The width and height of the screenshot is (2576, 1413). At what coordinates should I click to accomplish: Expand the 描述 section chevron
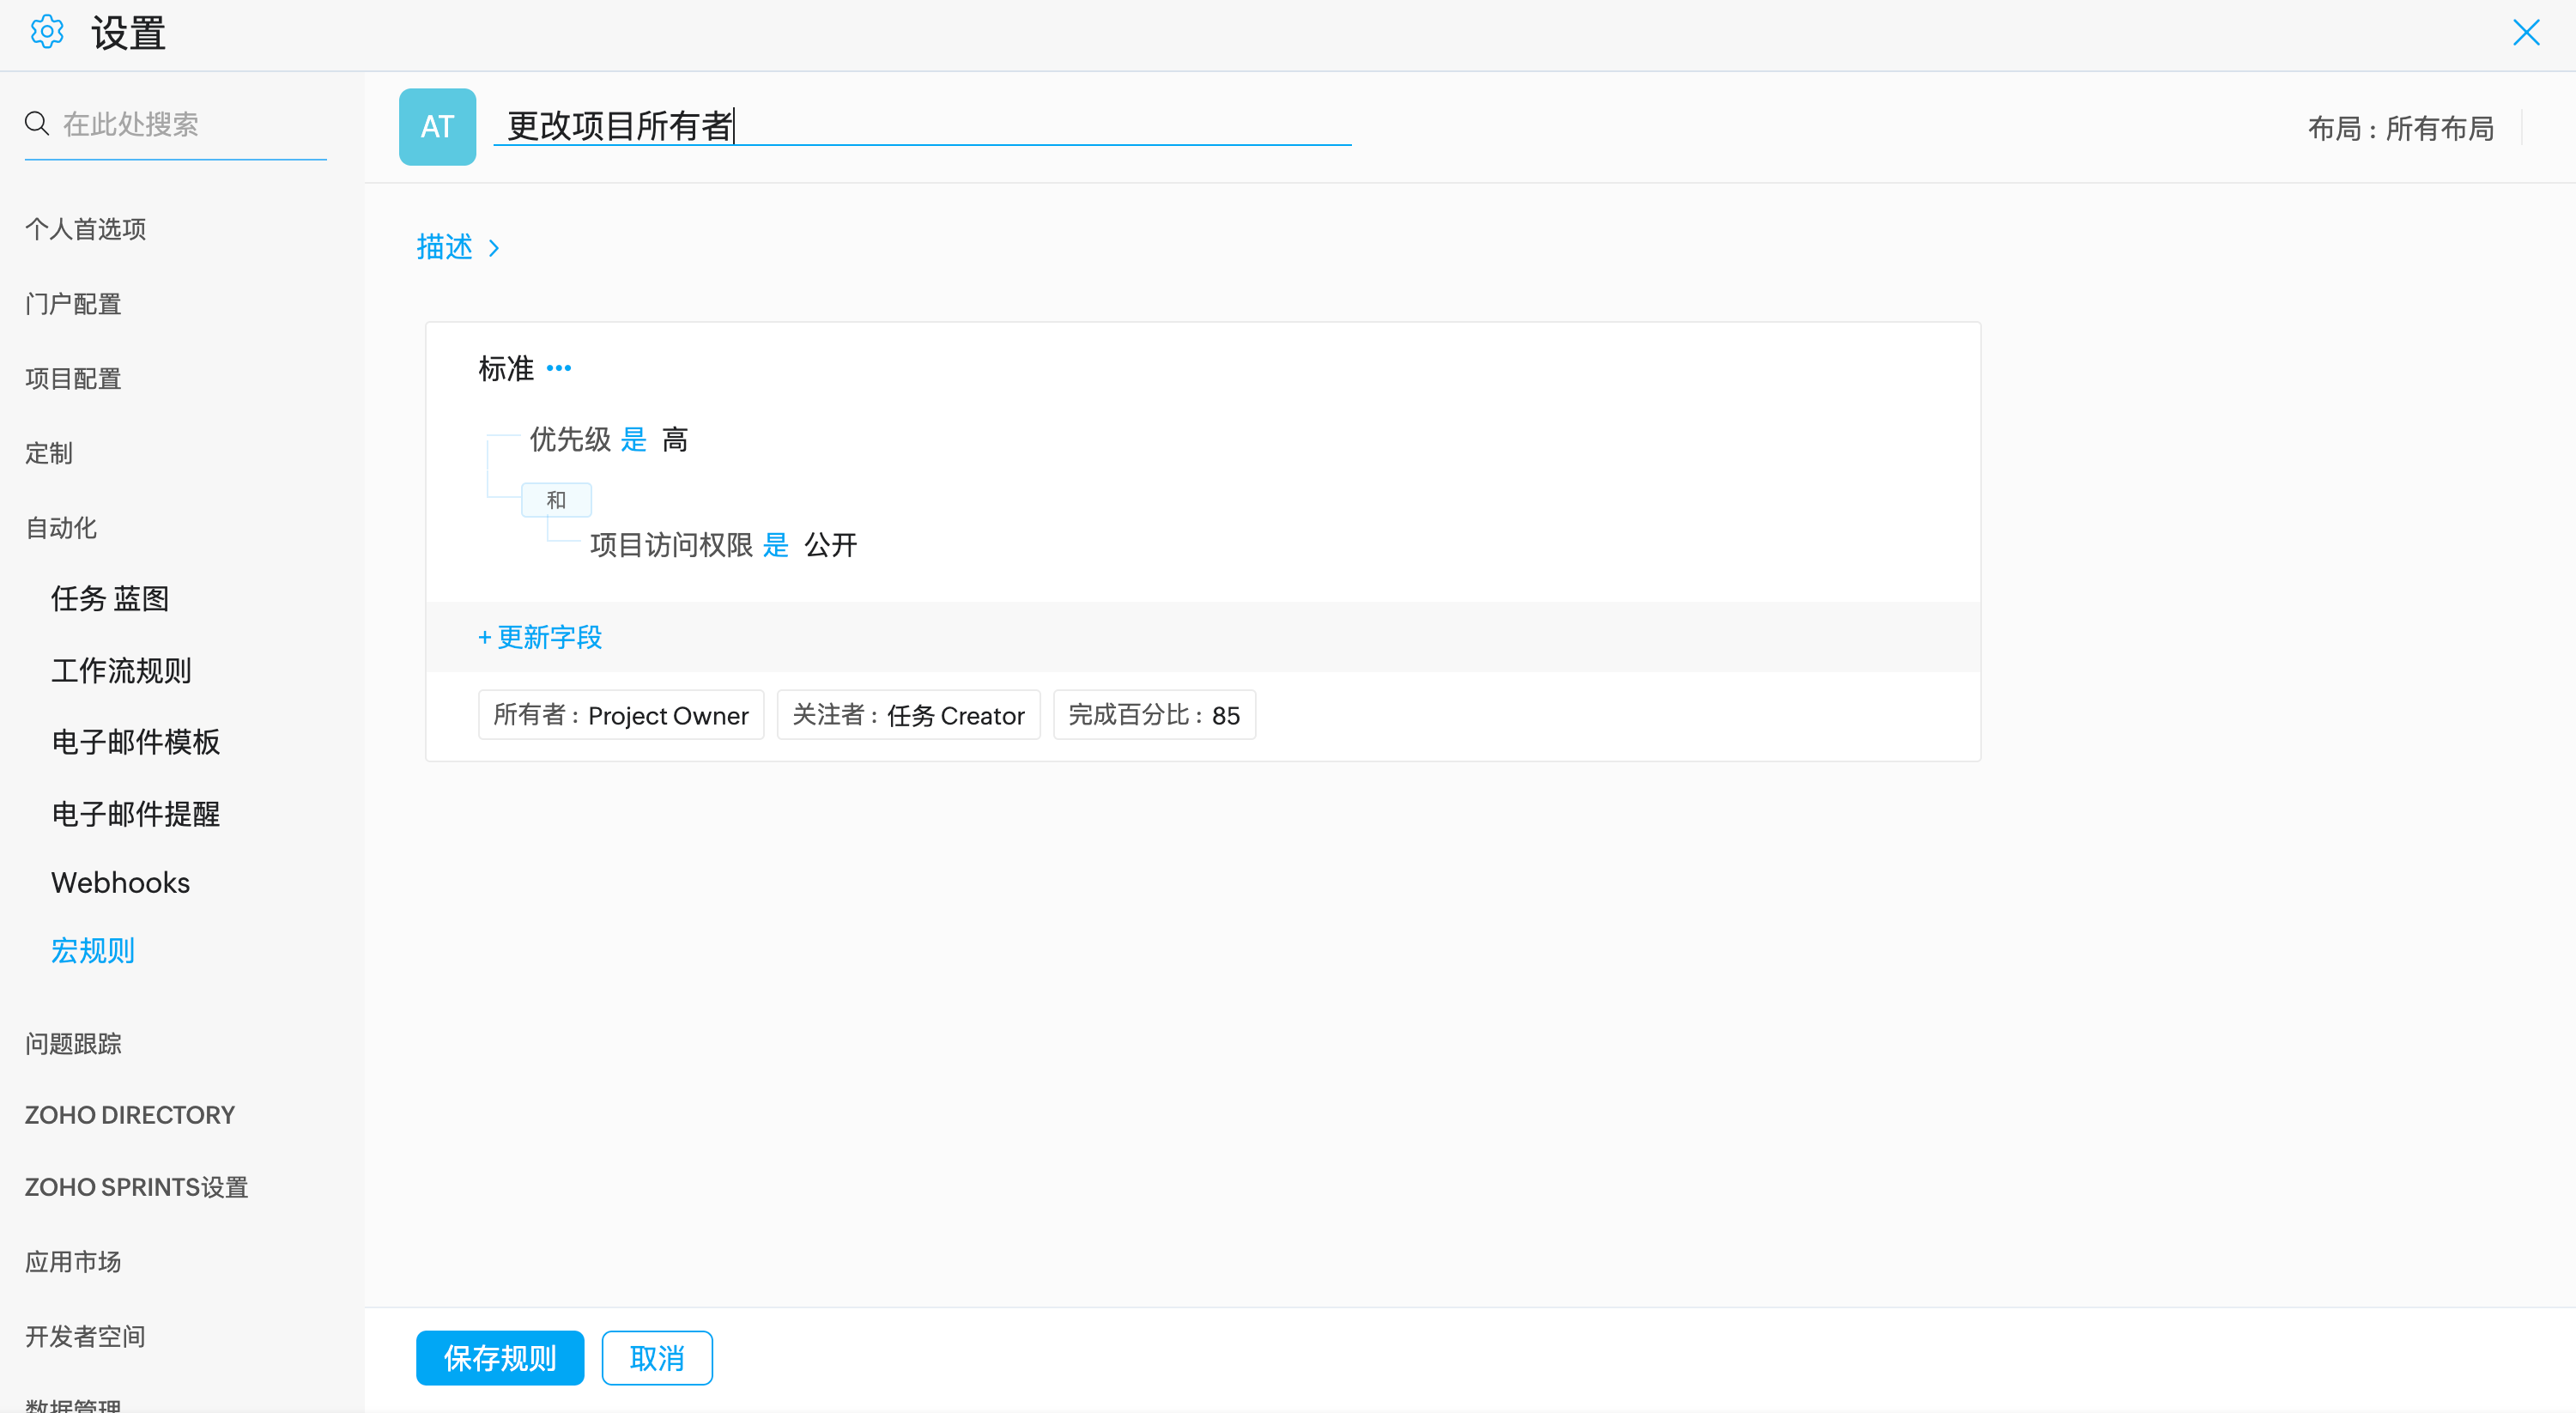click(494, 248)
